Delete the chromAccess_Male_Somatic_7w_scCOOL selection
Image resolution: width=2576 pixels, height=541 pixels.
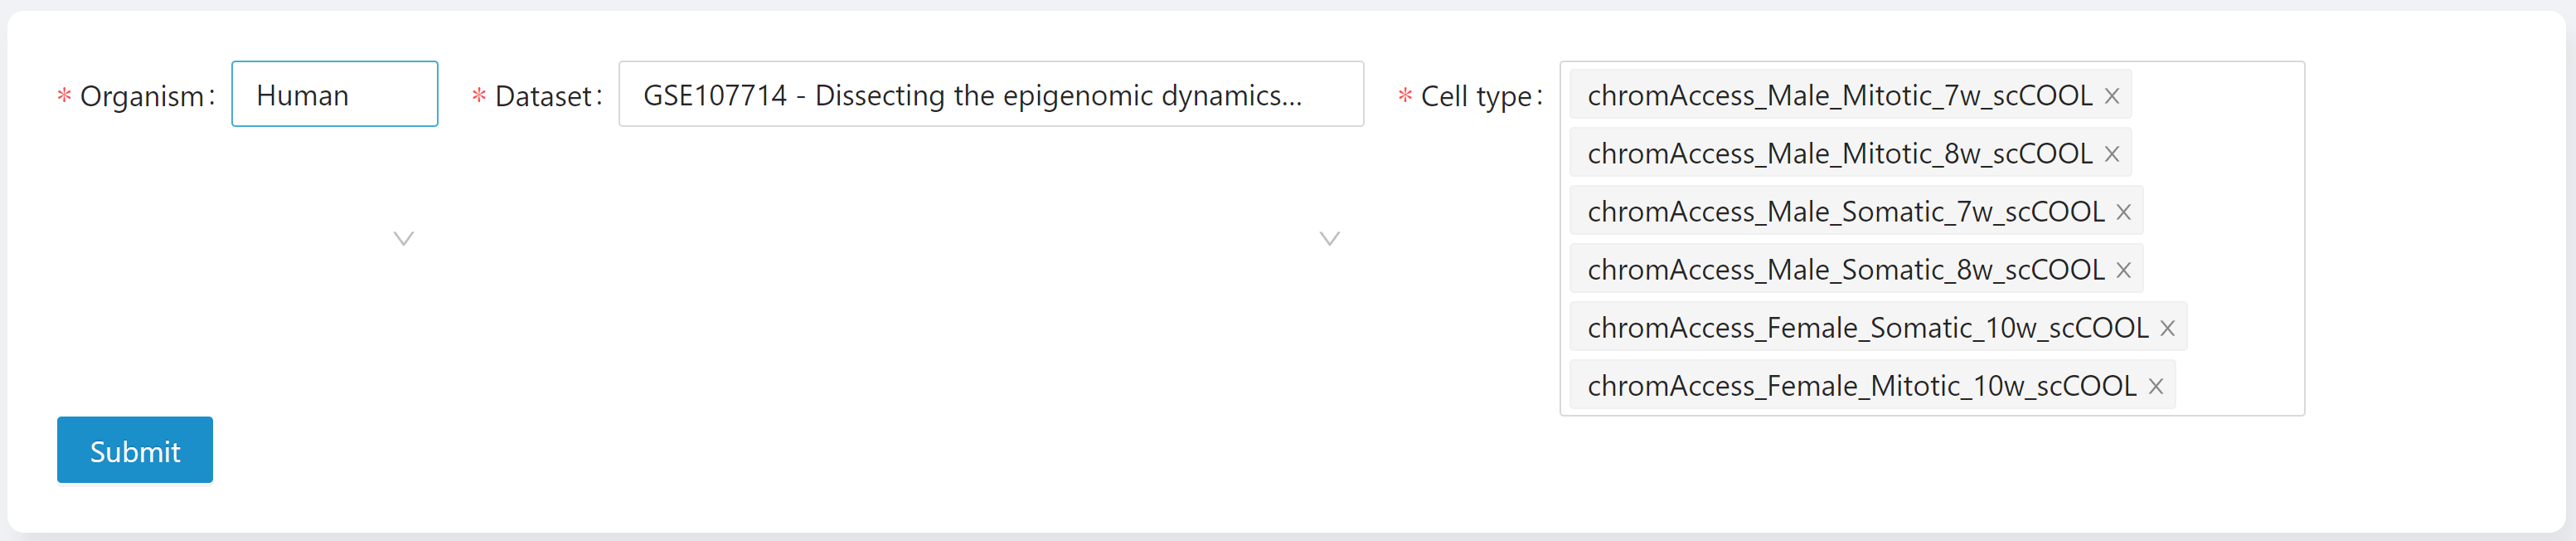point(2123,212)
